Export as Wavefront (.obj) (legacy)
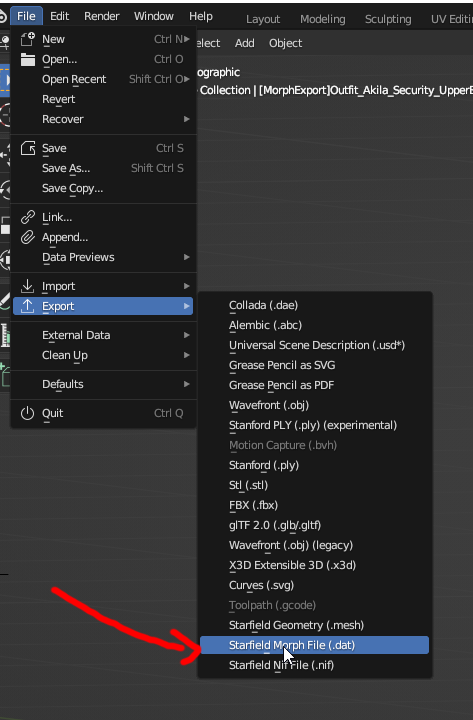Viewport: 473px width, 720px height. 314,545
